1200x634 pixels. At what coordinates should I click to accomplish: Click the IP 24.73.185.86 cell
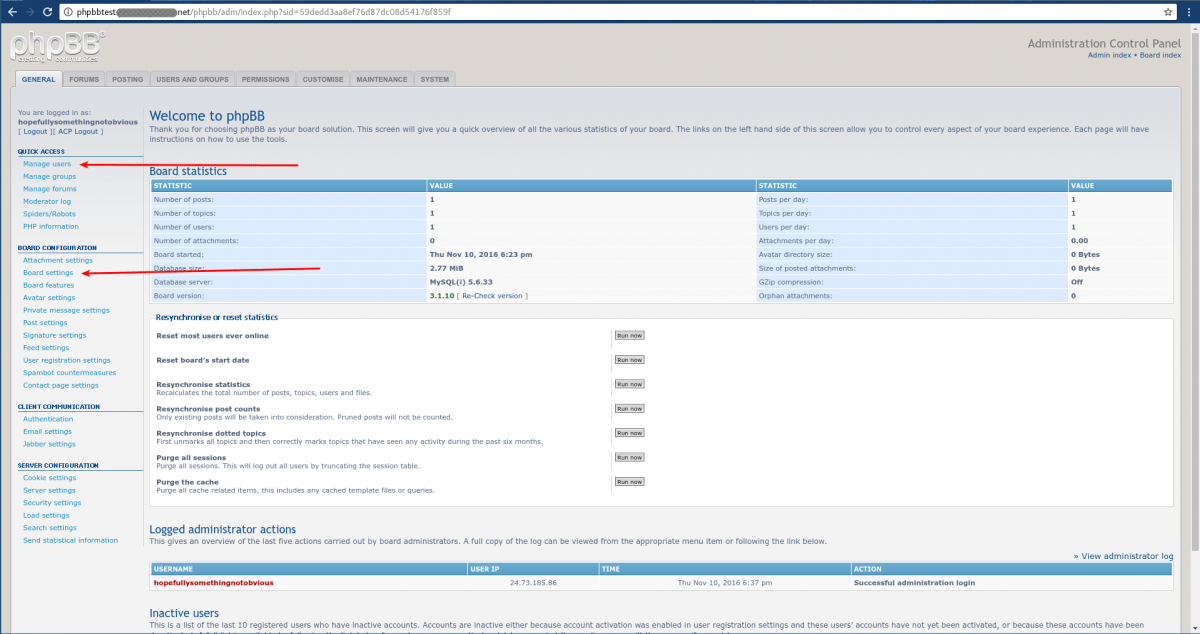[x=533, y=582]
